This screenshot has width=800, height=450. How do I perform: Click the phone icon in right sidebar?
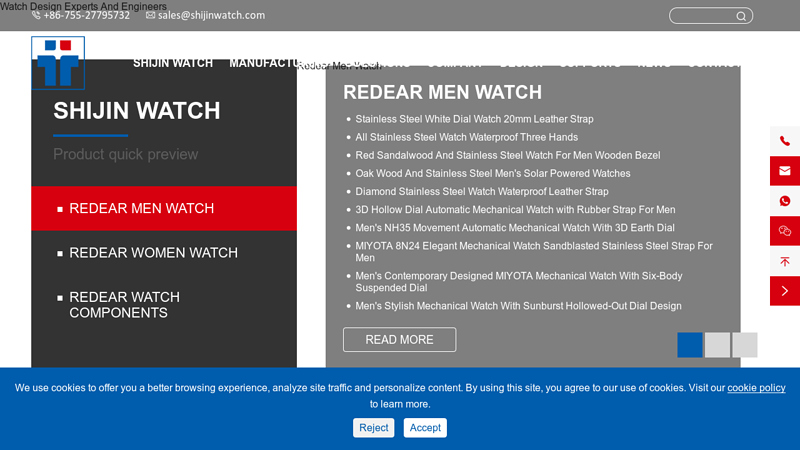click(x=785, y=141)
